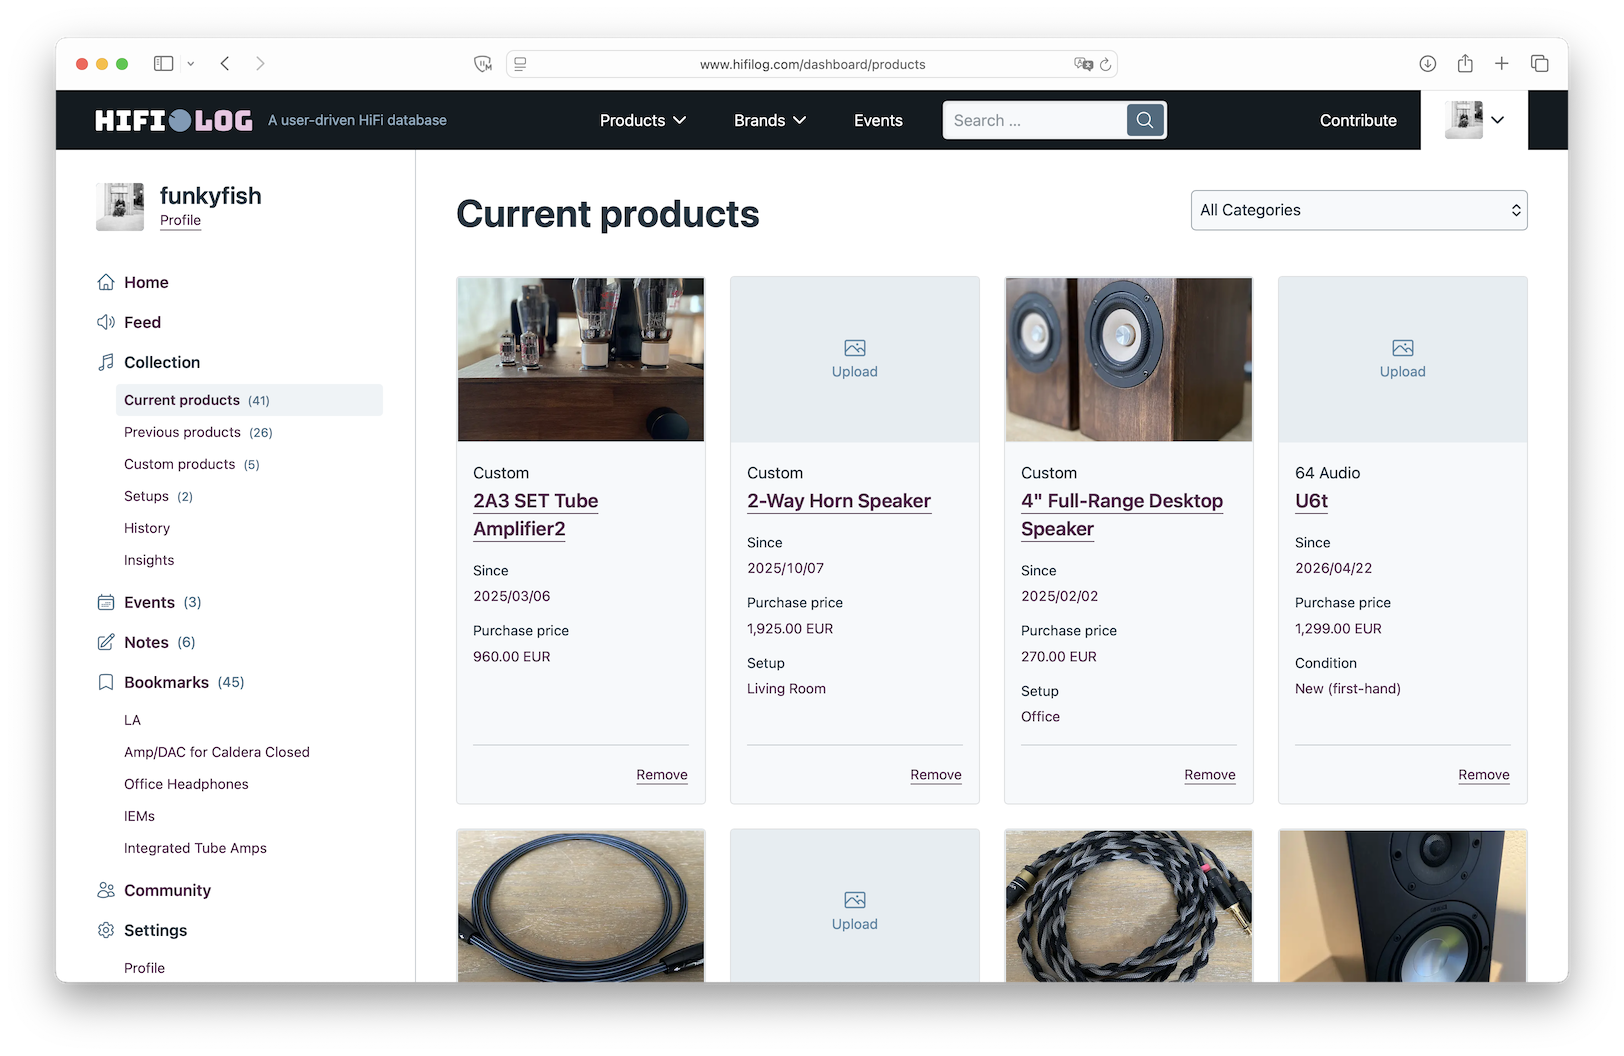Click the Collection music note icon
Viewport: 1624px width, 1056px height.
(x=106, y=362)
